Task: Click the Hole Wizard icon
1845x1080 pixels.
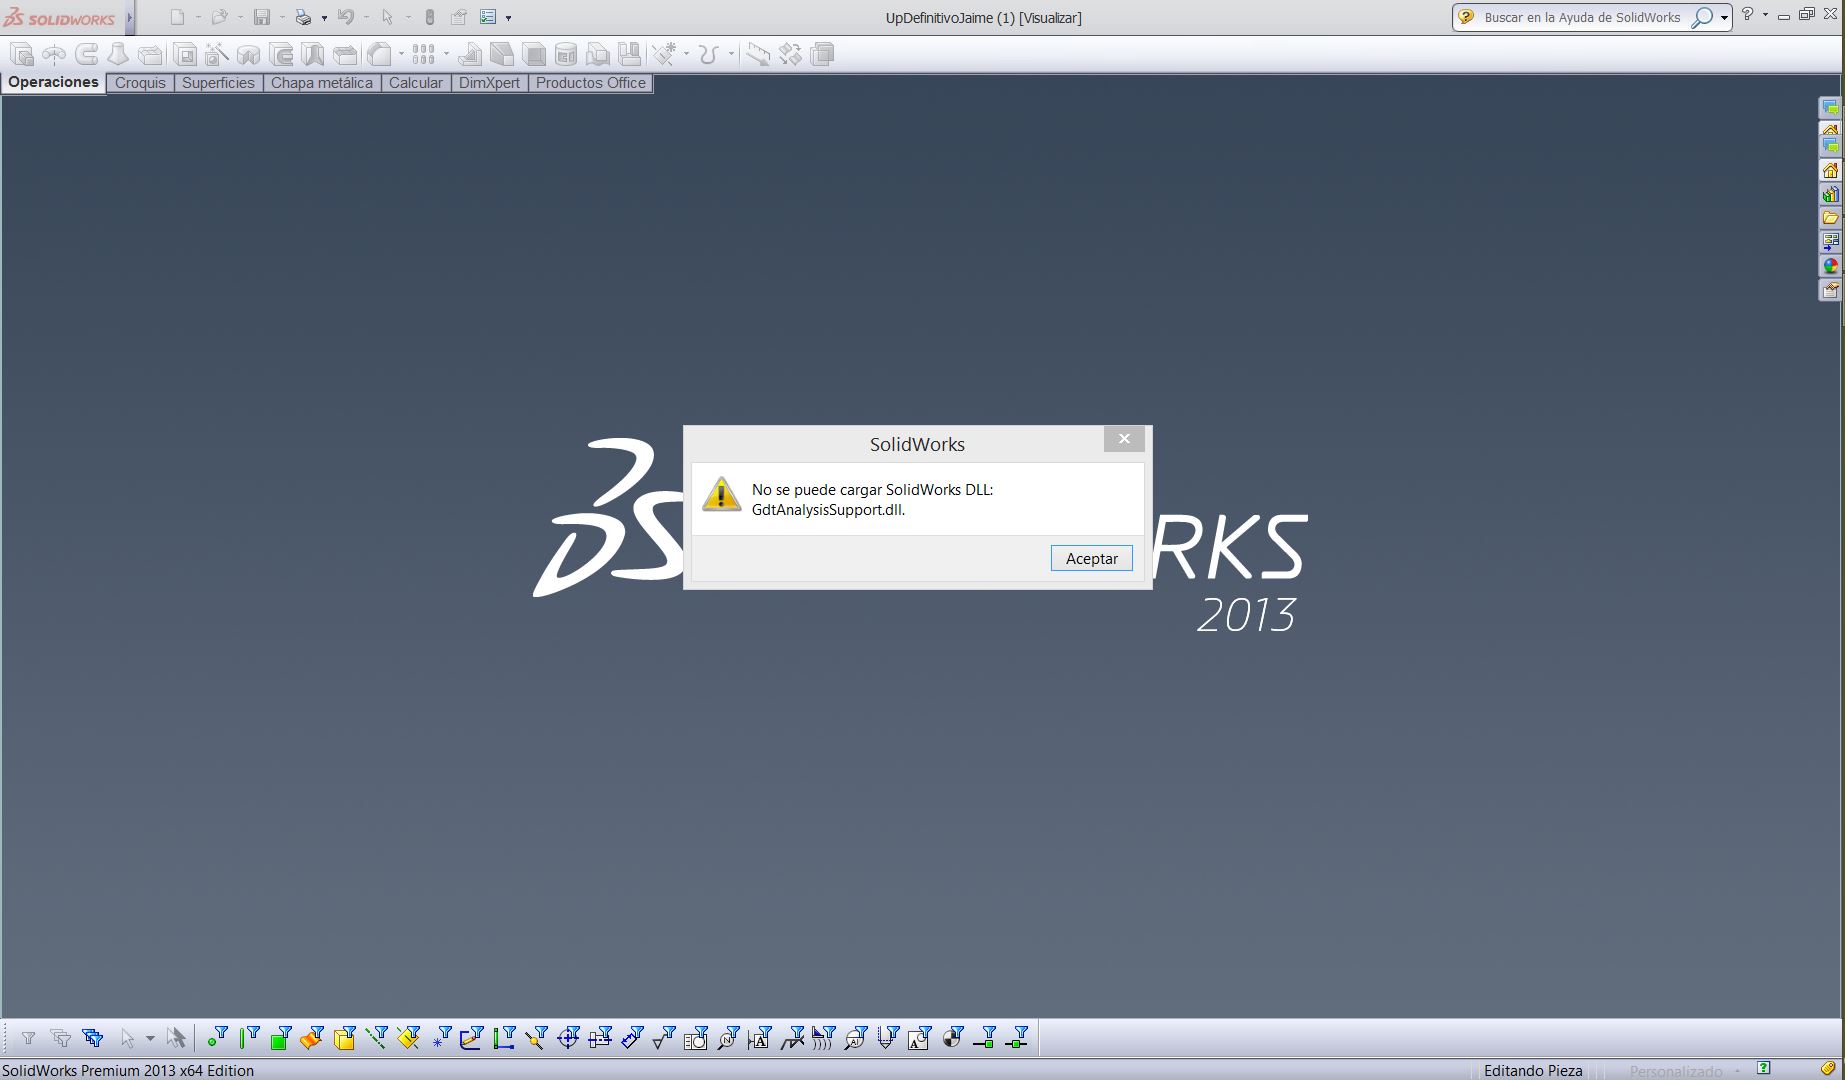Action: [217, 54]
